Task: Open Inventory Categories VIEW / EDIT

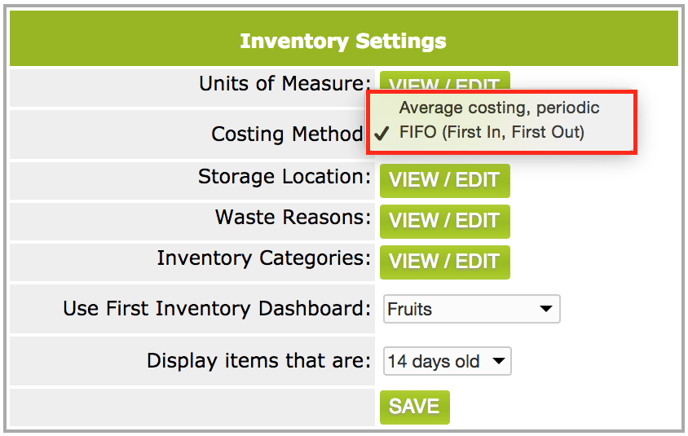Action: [x=444, y=262]
